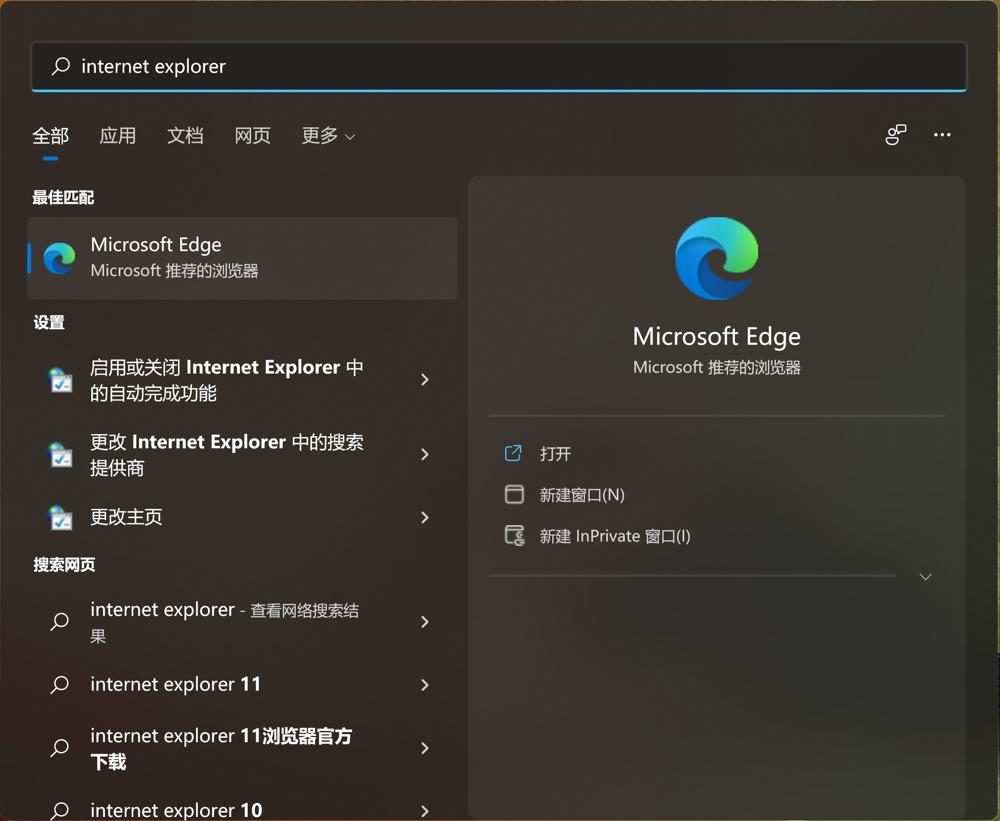Click the Microsoft Edge icon under 最佳匹配

[x=59, y=258]
